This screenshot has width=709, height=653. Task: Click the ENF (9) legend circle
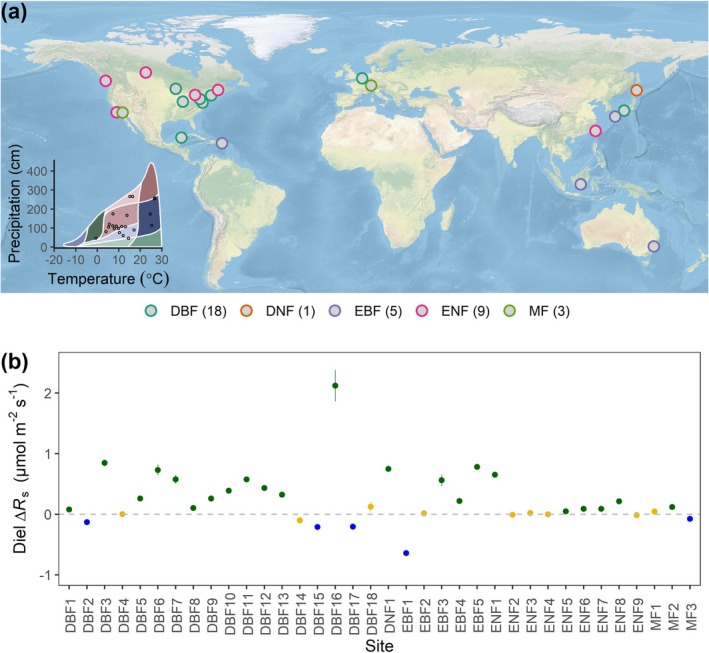[x=422, y=311]
